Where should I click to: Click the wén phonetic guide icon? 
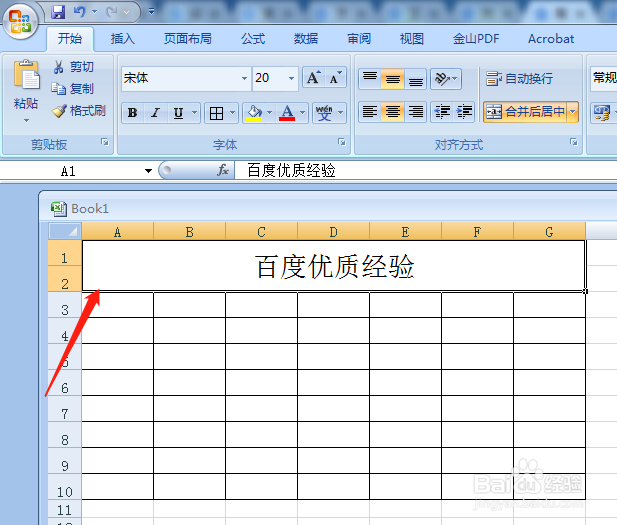324,113
